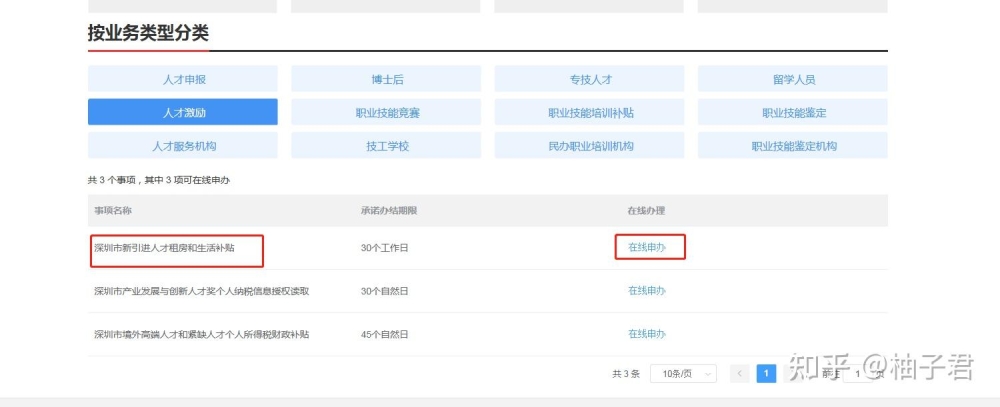Click the previous page arrow
1000x407 pixels.
[x=740, y=374]
